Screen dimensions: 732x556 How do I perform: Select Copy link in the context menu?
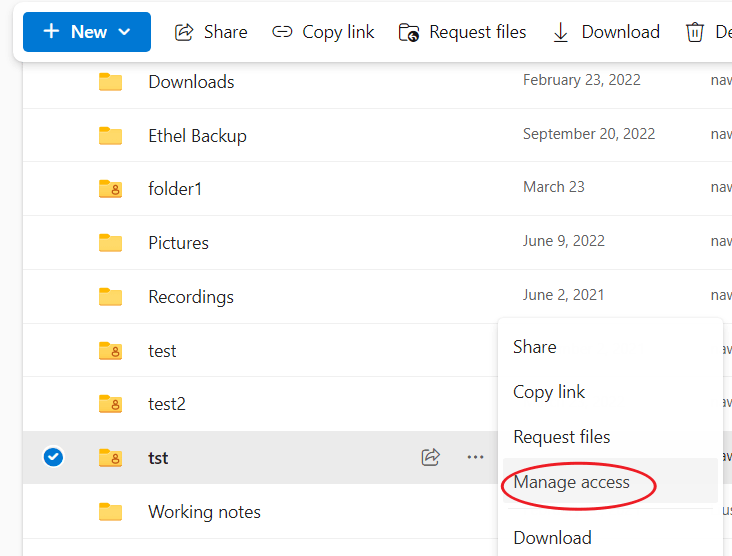pos(549,392)
